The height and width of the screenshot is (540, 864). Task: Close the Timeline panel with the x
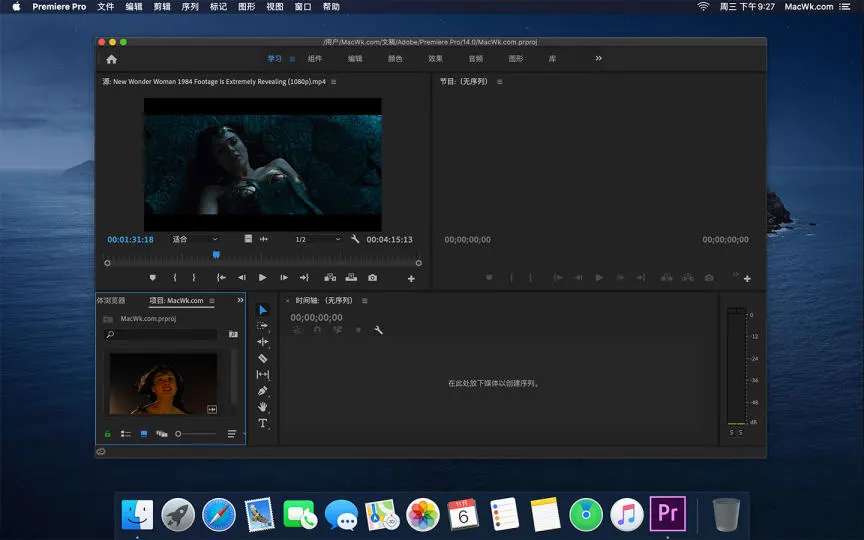(287, 301)
